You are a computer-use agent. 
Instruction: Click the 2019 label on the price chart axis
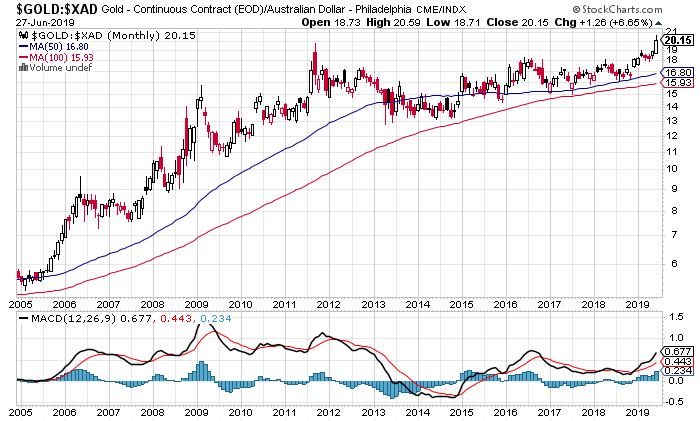click(633, 300)
